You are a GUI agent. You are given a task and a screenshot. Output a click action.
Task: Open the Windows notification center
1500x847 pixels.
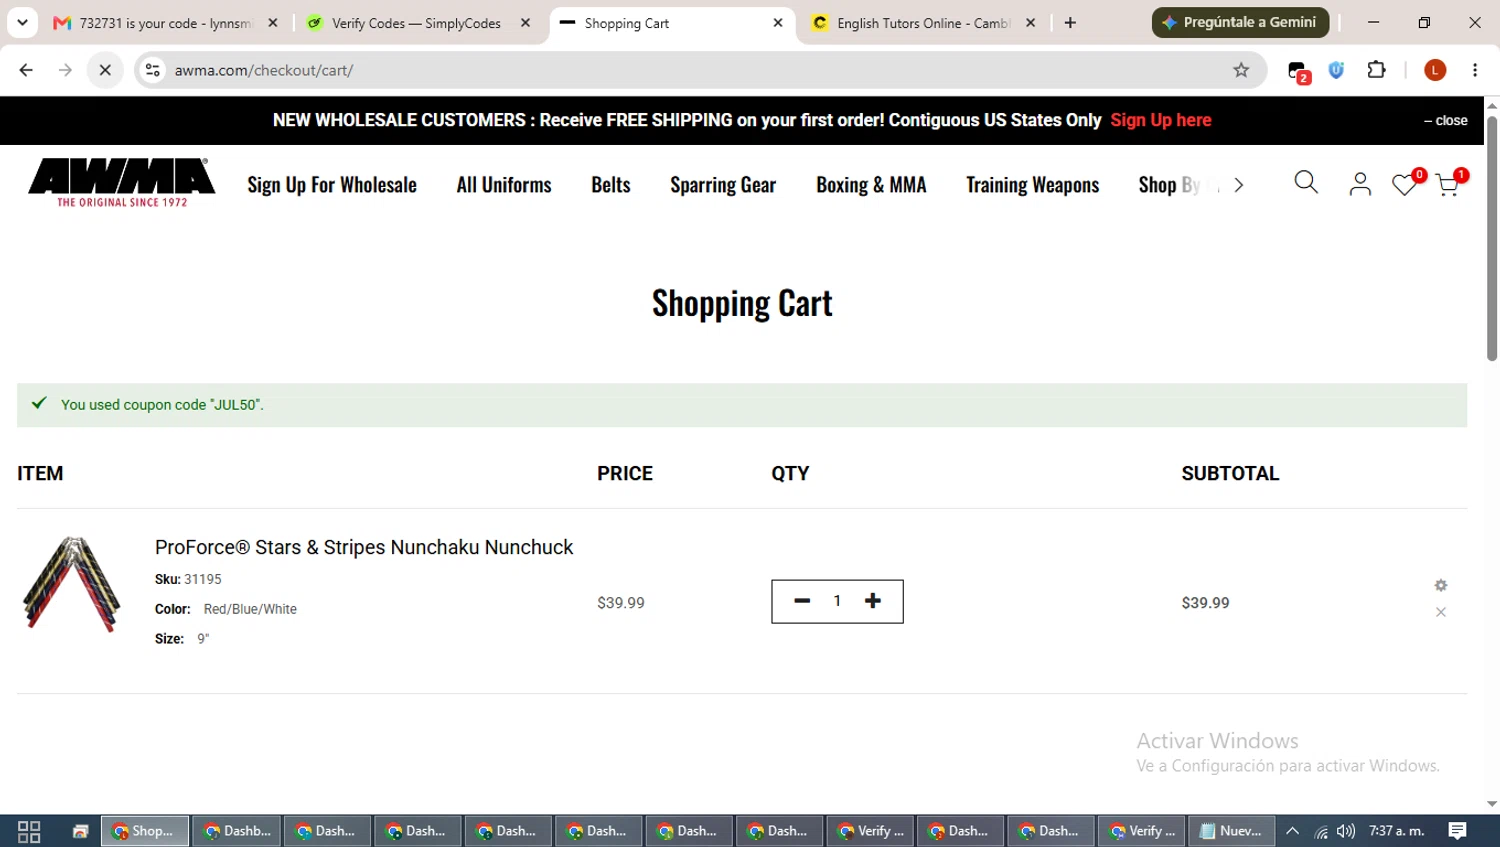click(x=1458, y=831)
